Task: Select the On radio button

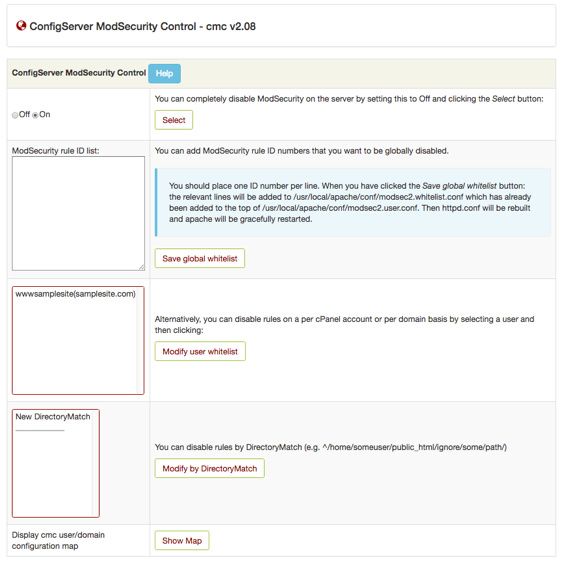Action: 35,115
